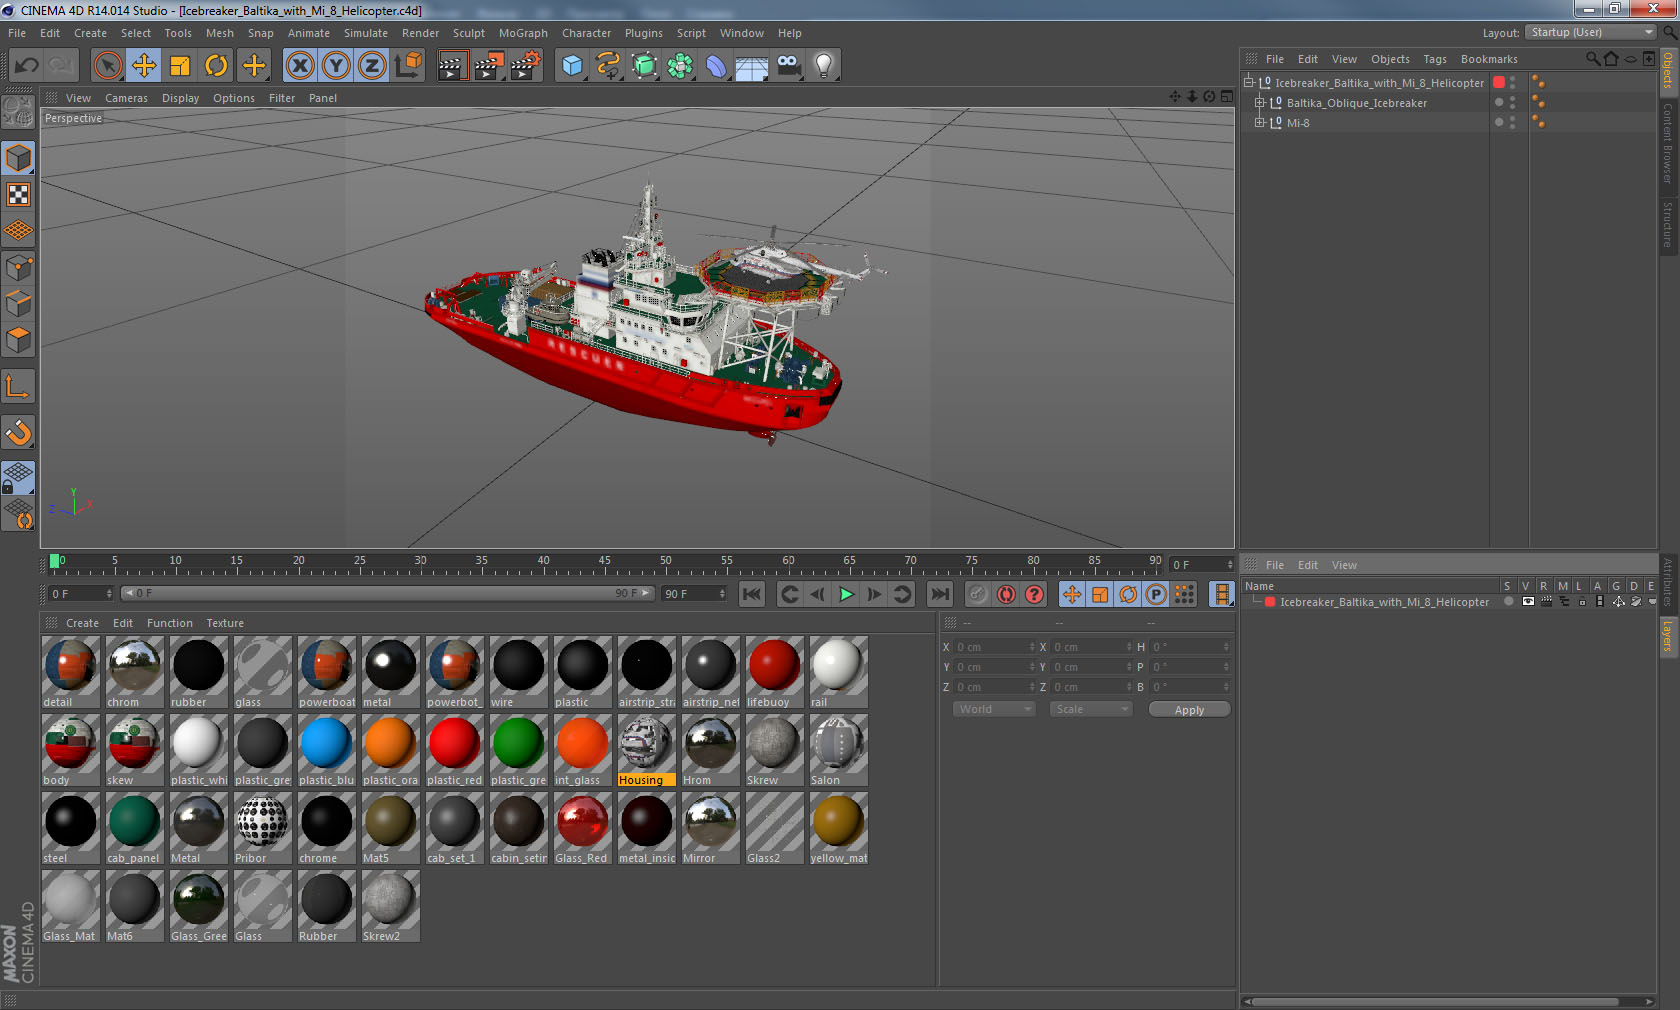Add a camera object
This screenshot has height=1010, width=1680.
pyautogui.click(x=788, y=66)
